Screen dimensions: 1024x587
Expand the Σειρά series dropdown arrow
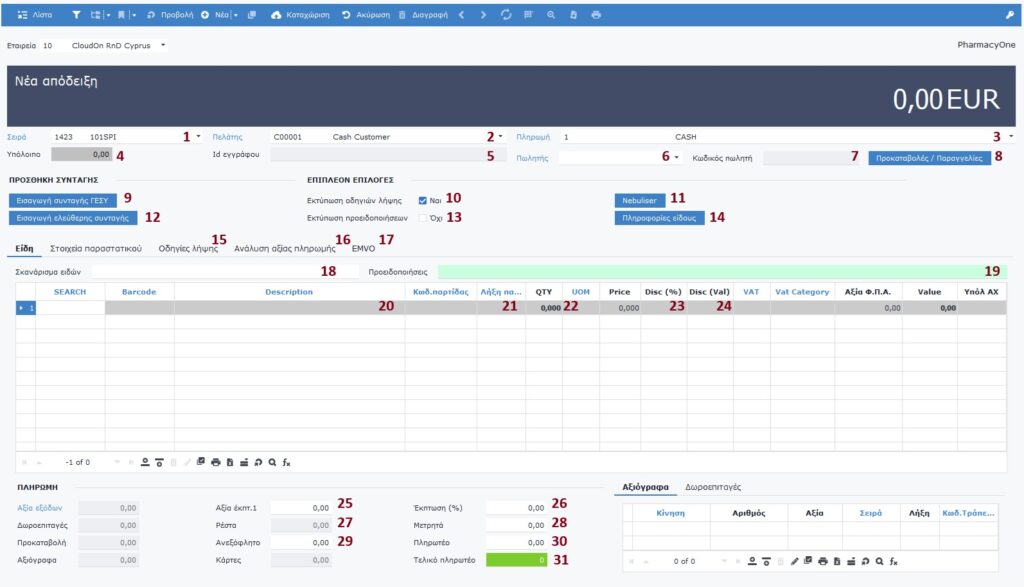tap(198, 137)
